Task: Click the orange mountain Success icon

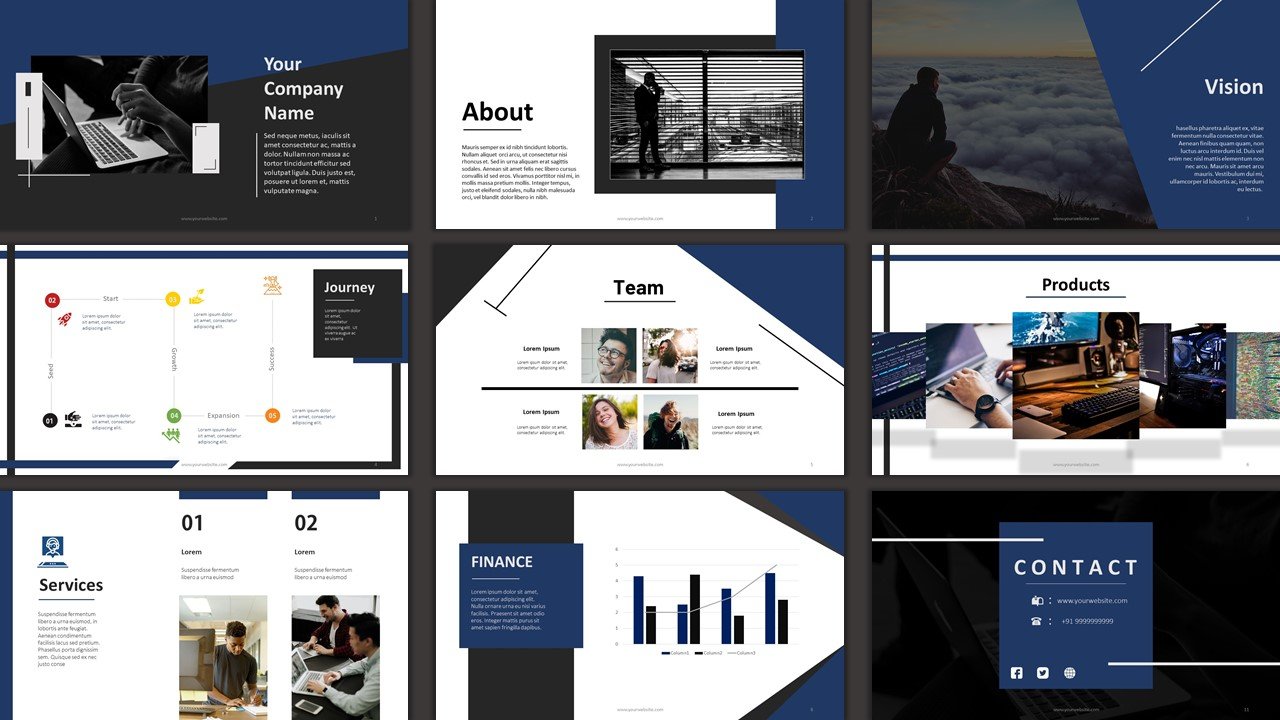Action: click(272, 286)
